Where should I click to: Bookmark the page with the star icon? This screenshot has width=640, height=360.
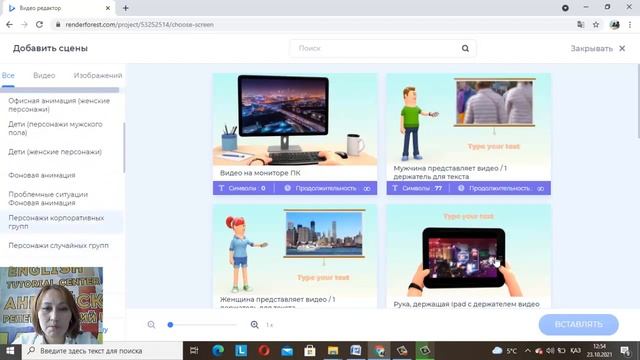point(596,24)
